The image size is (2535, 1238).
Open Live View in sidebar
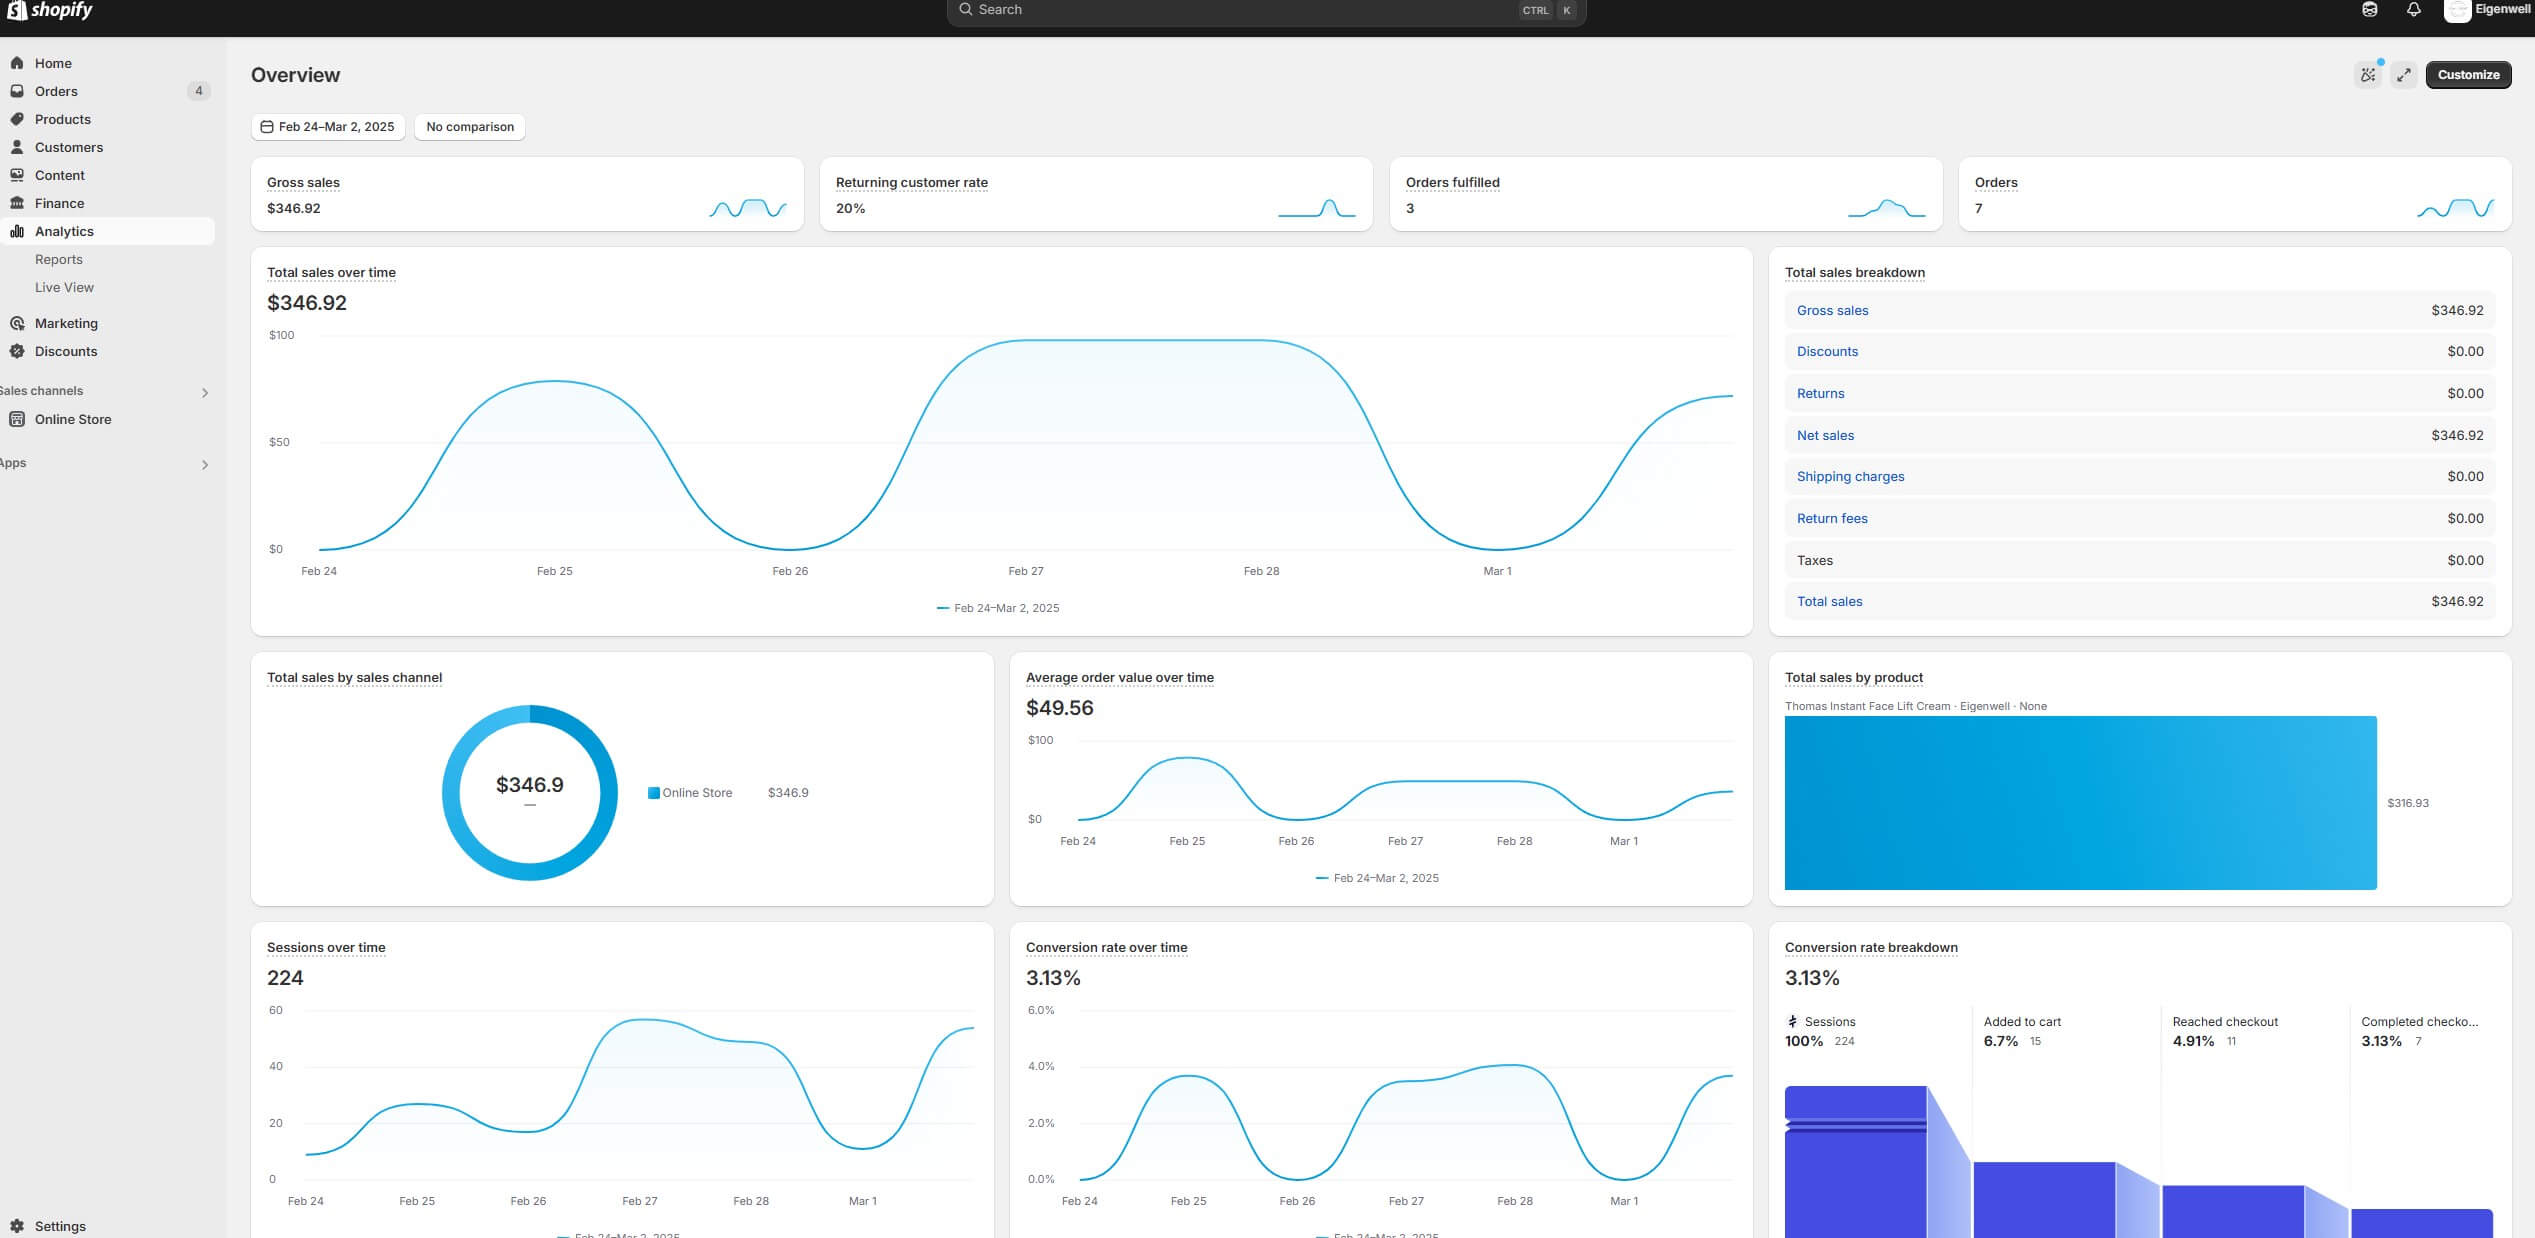click(x=64, y=287)
